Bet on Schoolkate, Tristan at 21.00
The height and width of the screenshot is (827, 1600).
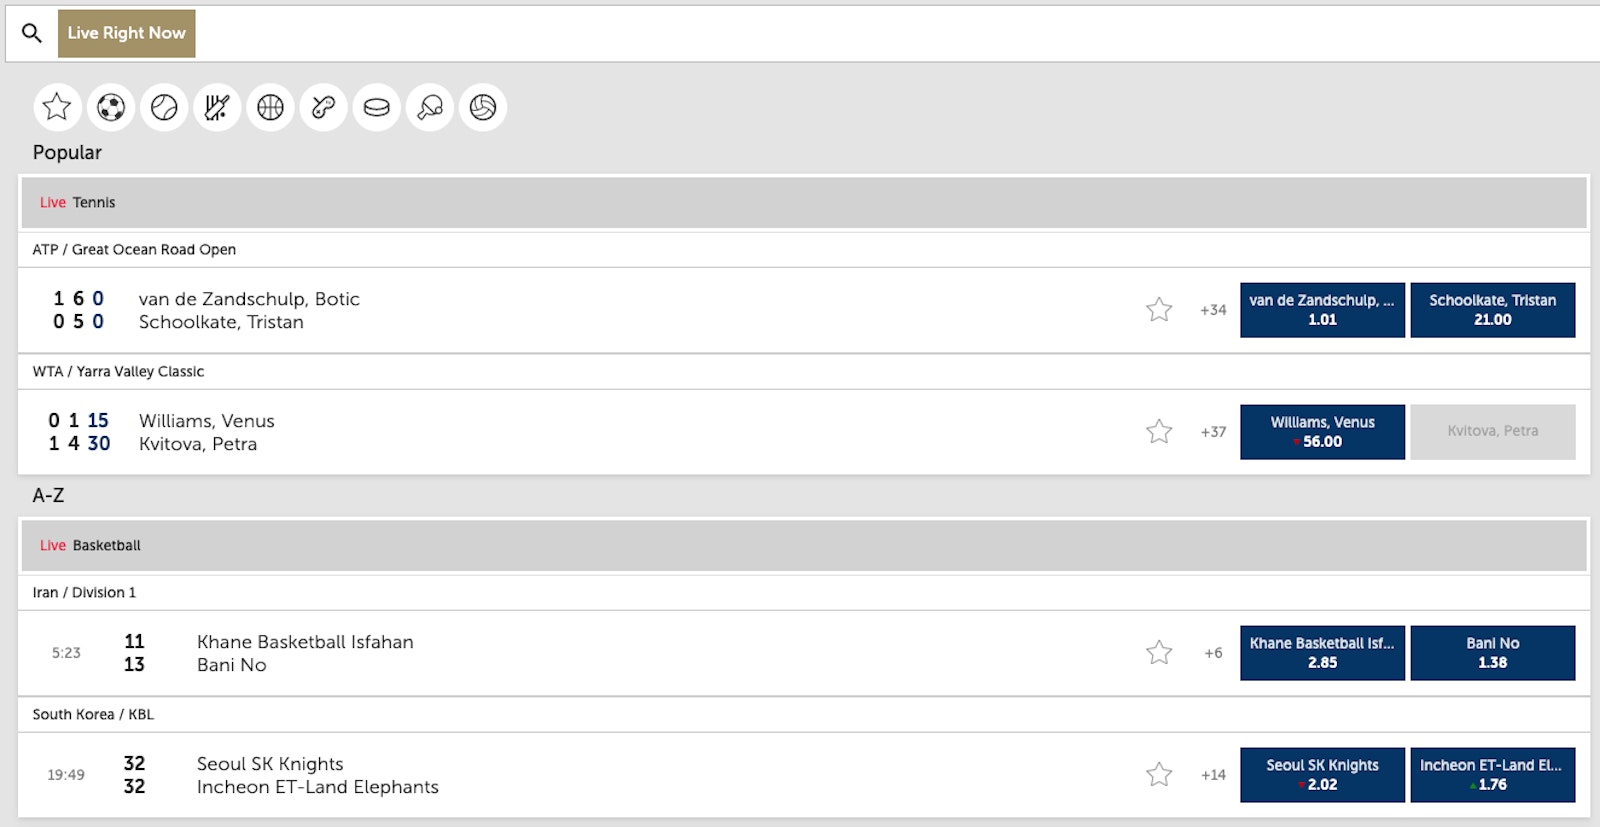pyautogui.click(x=1492, y=310)
